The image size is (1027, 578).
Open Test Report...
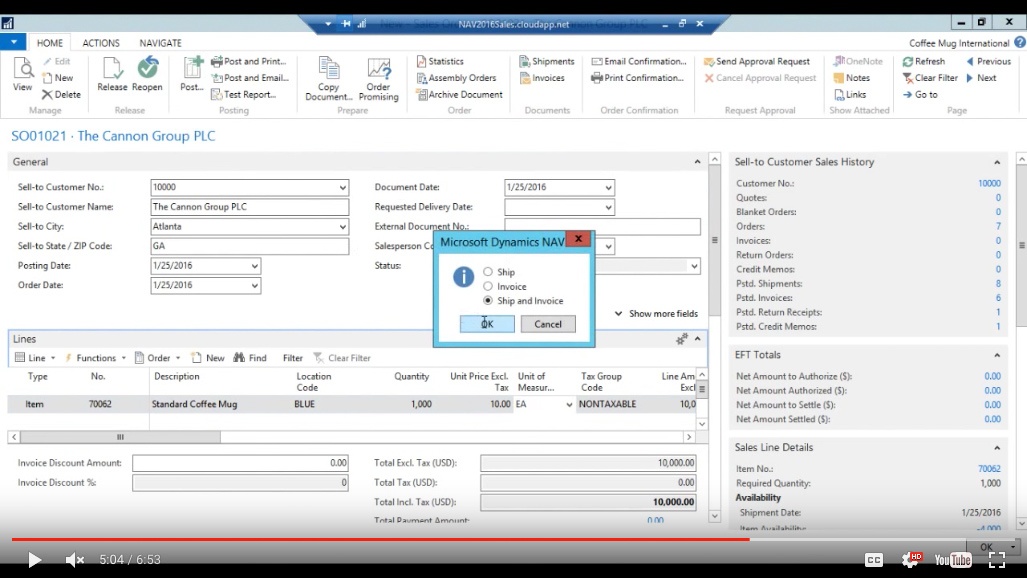coord(244,94)
